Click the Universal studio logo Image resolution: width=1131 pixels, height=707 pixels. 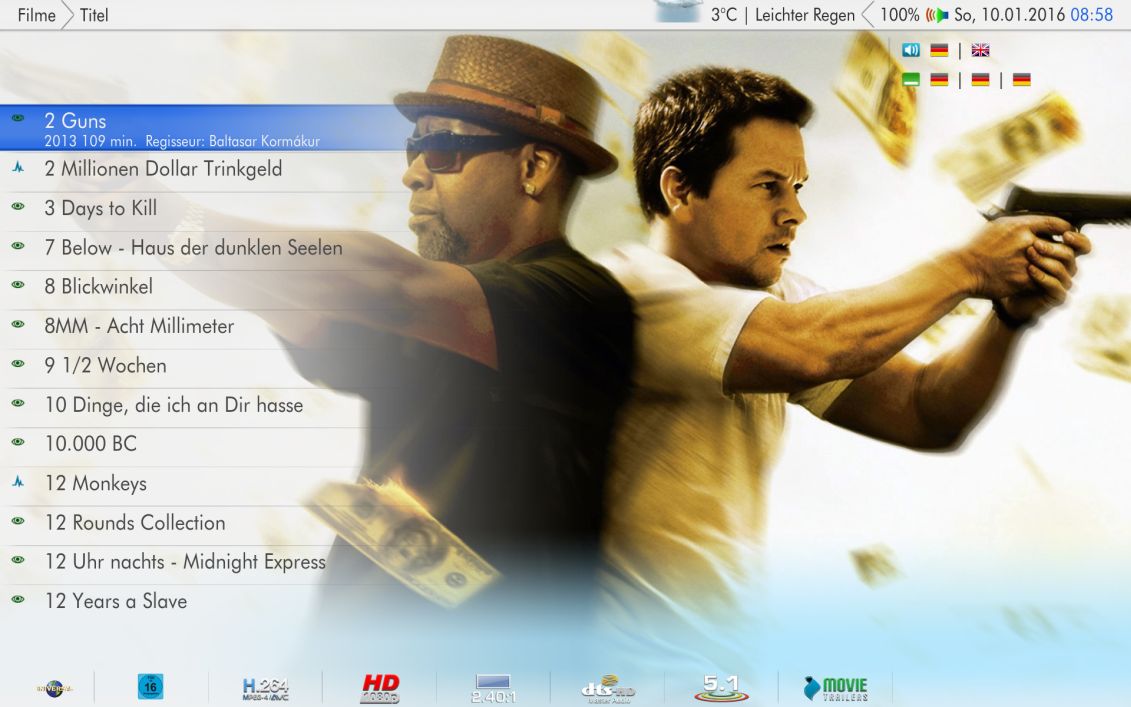pyautogui.click(x=55, y=688)
